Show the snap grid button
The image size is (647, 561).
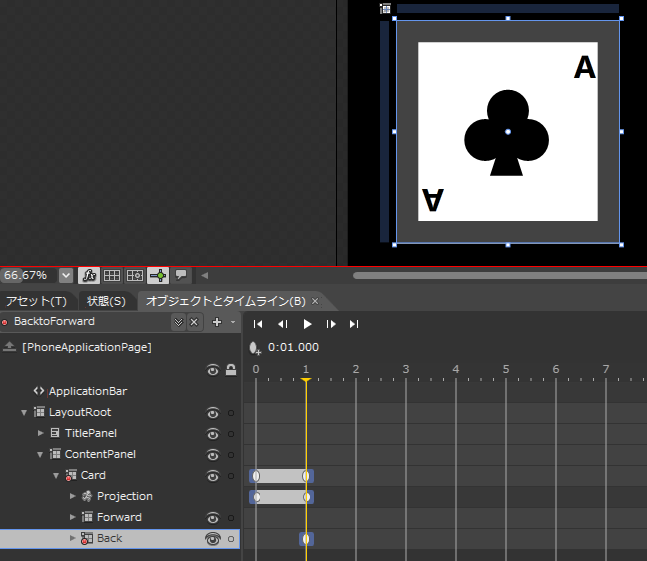click(112, 275)
